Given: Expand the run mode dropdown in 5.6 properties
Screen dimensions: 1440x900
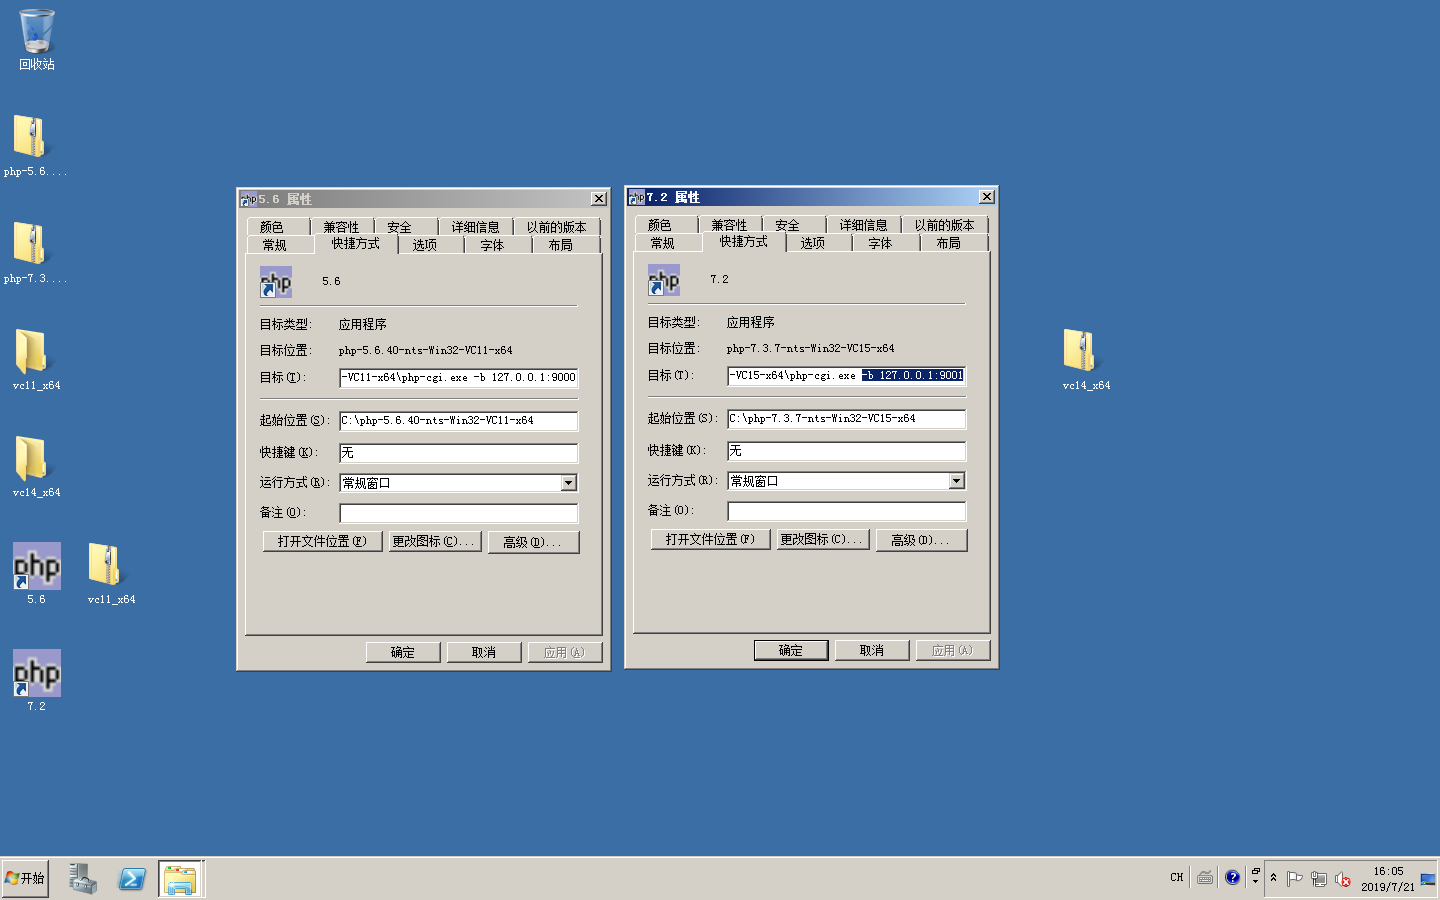Looking at the screenshot, I should (x=568, y=483).
